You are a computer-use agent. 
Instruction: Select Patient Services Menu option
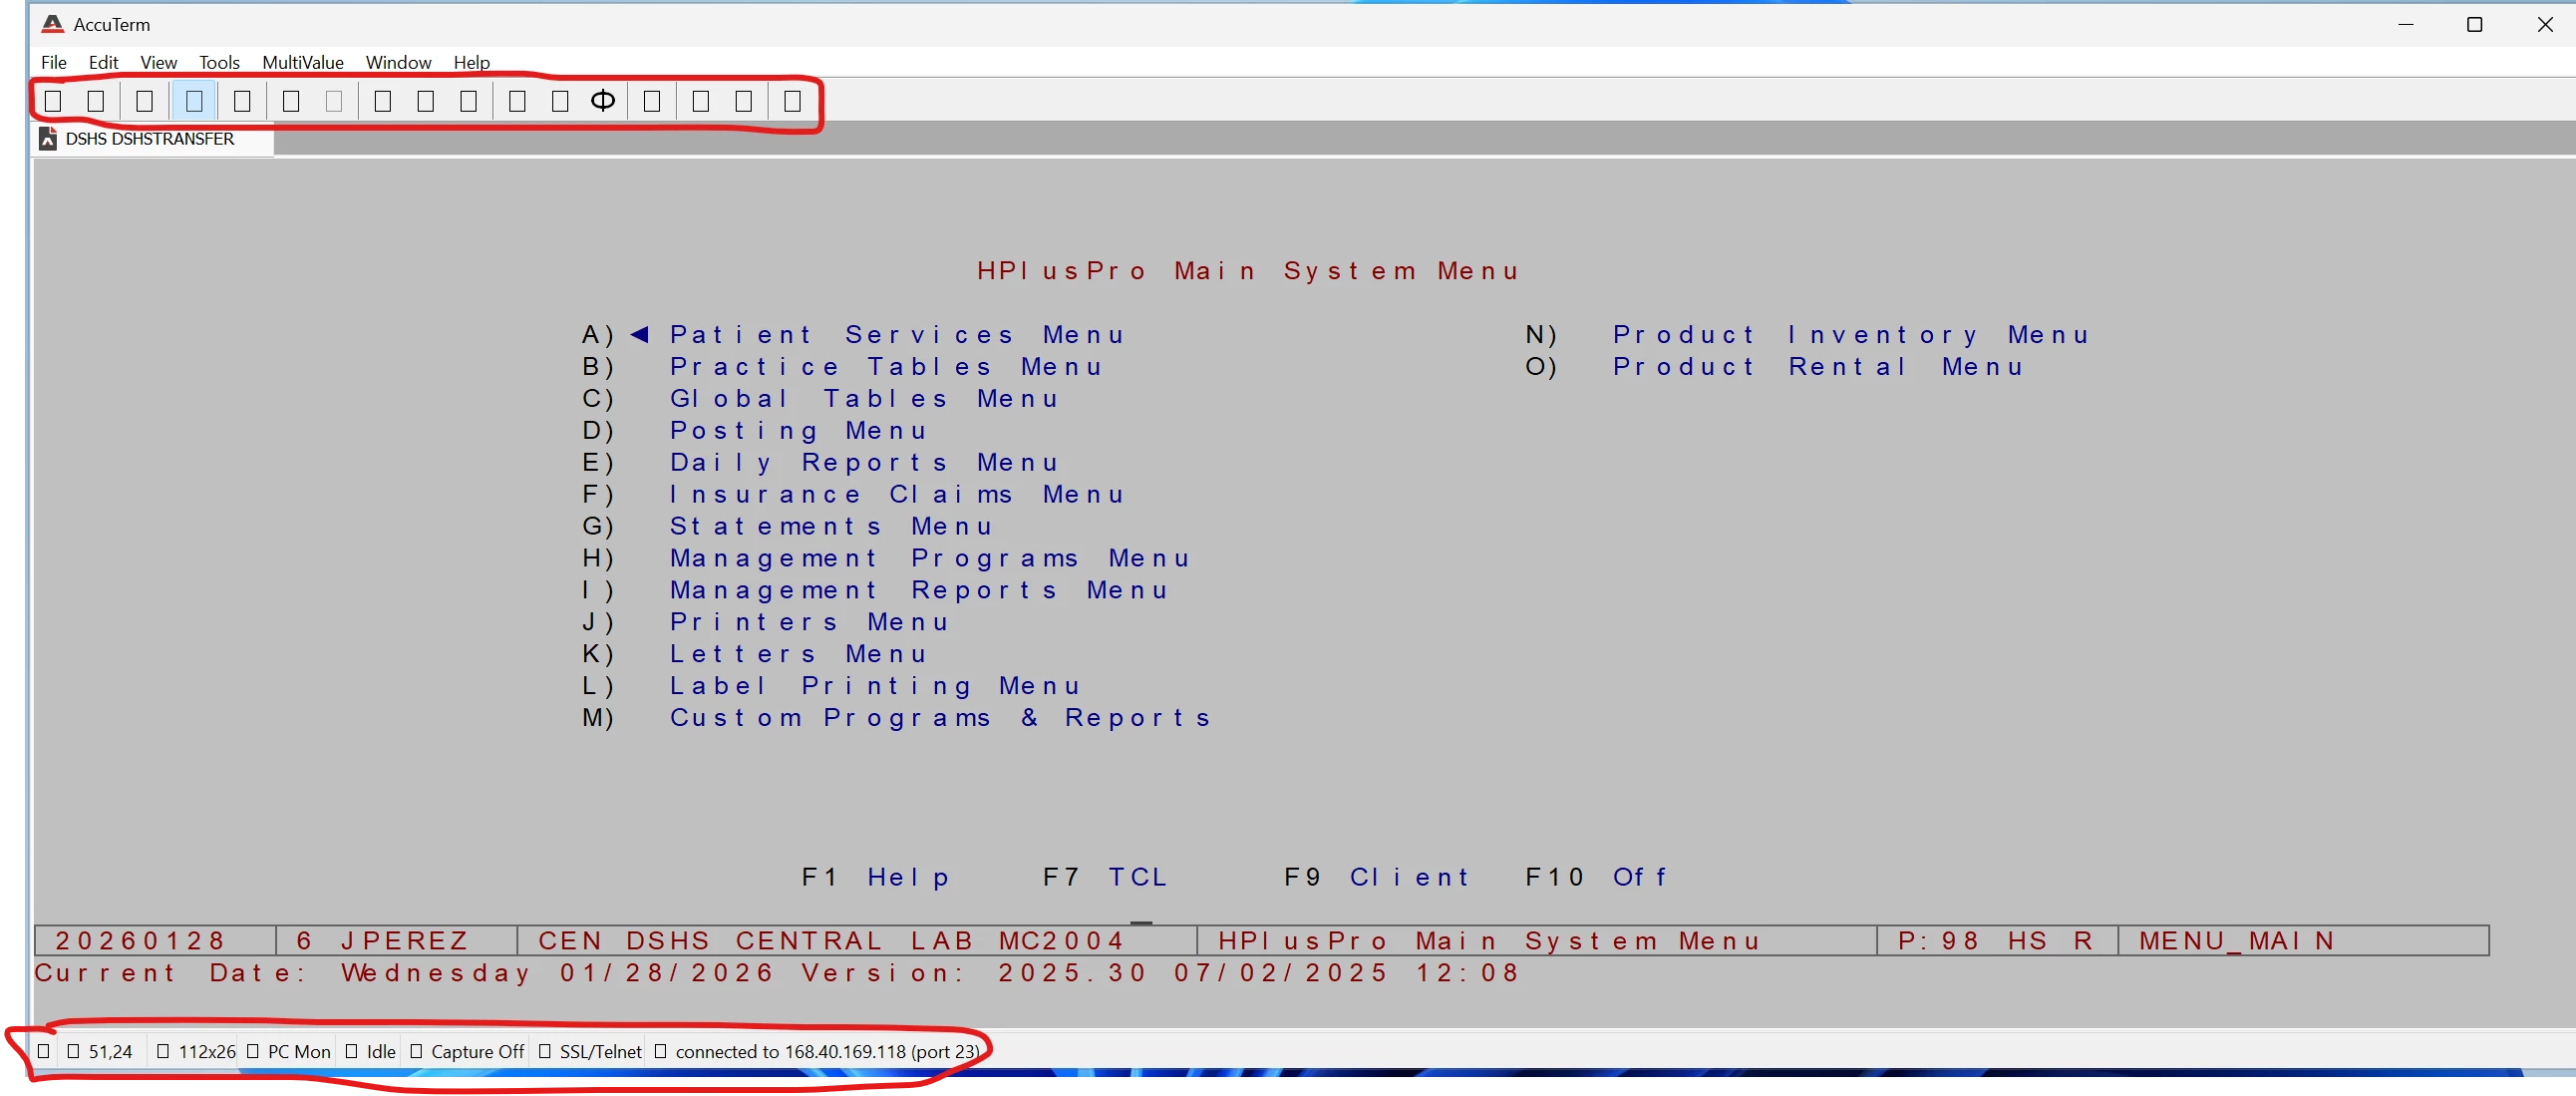coord(896,335)
